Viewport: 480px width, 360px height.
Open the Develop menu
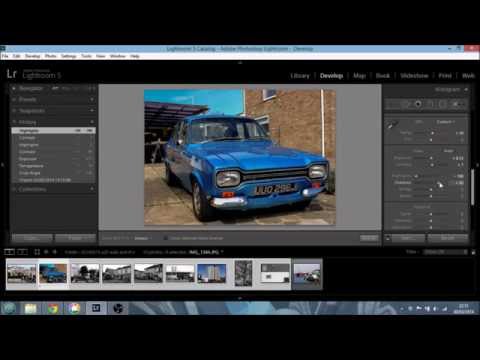33,56
